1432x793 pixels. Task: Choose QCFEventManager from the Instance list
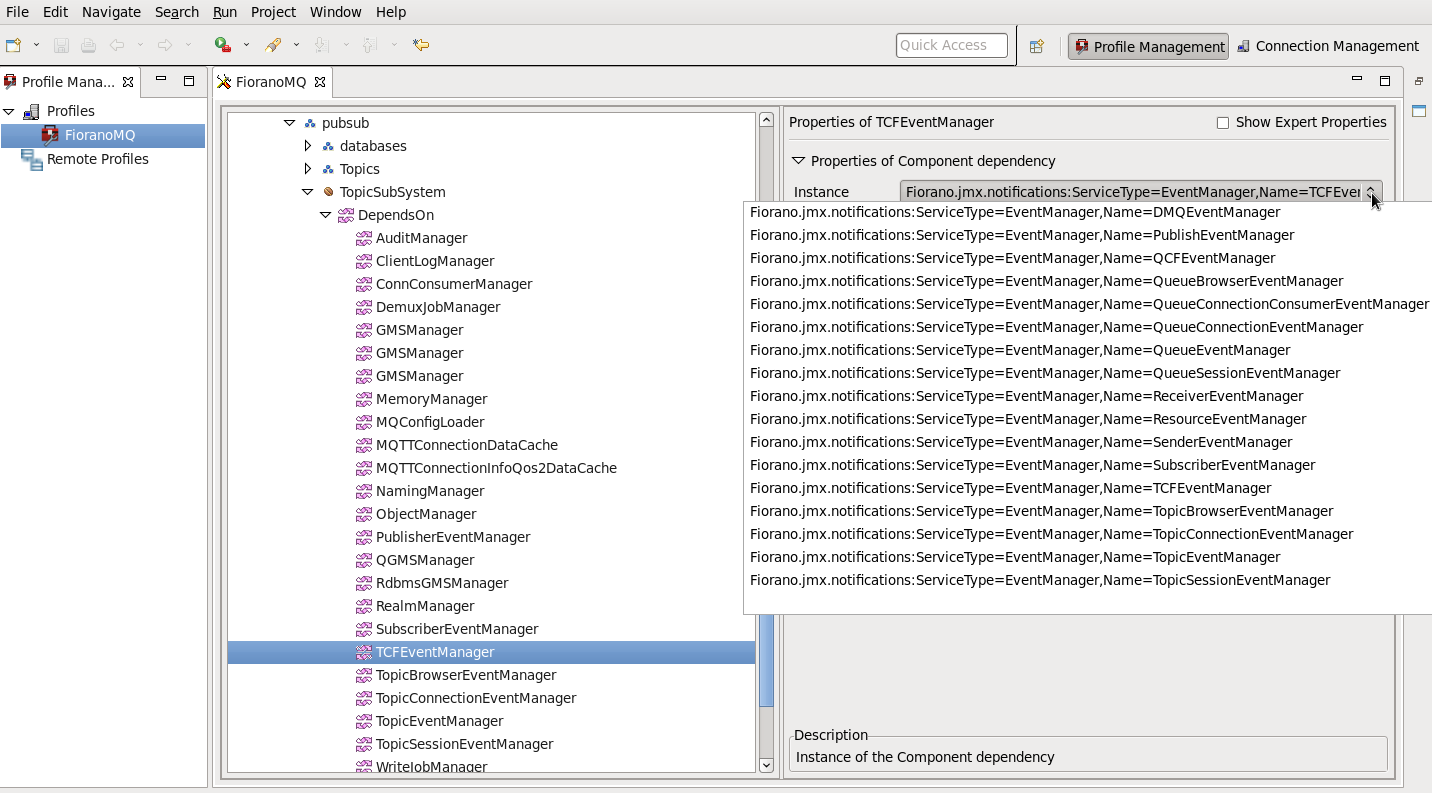point(1012,258)
